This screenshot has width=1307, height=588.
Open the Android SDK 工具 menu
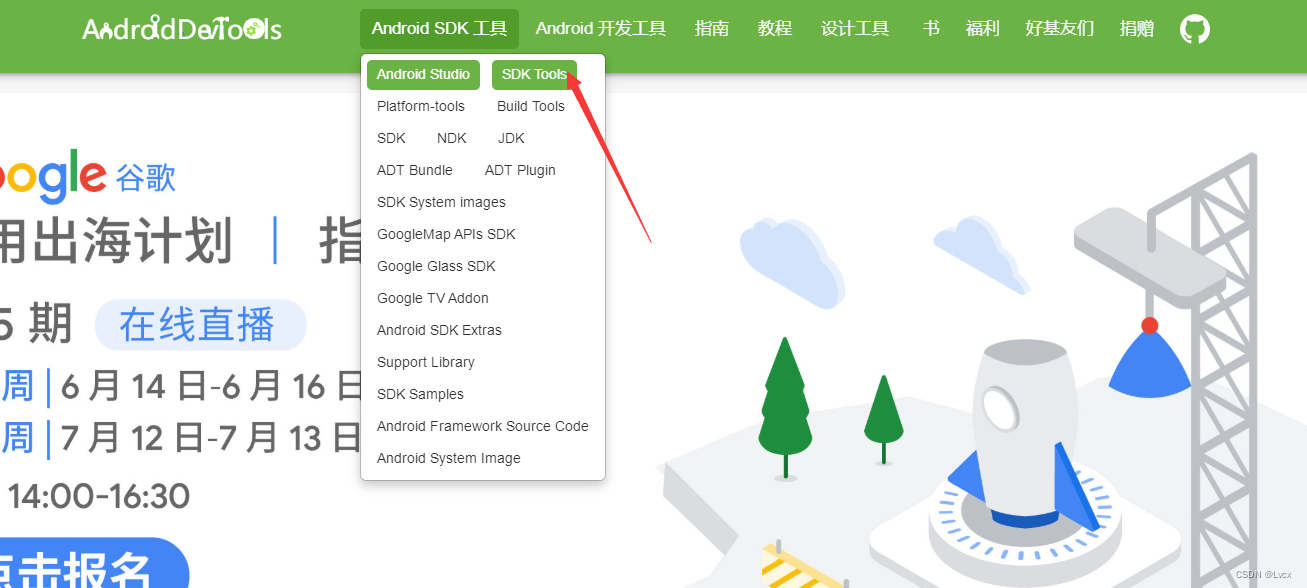439,29
